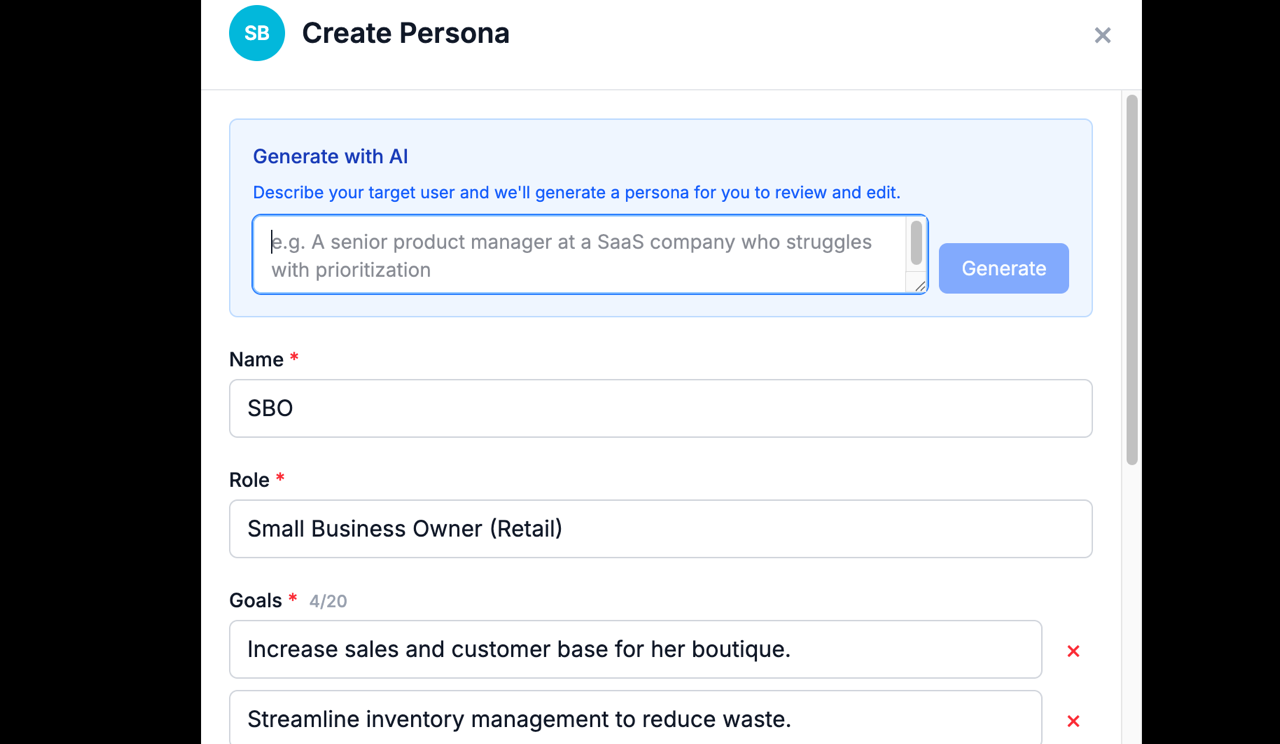Click the required field asterisk beside Name
This screenshot has height=744, width=1280.
294,354
